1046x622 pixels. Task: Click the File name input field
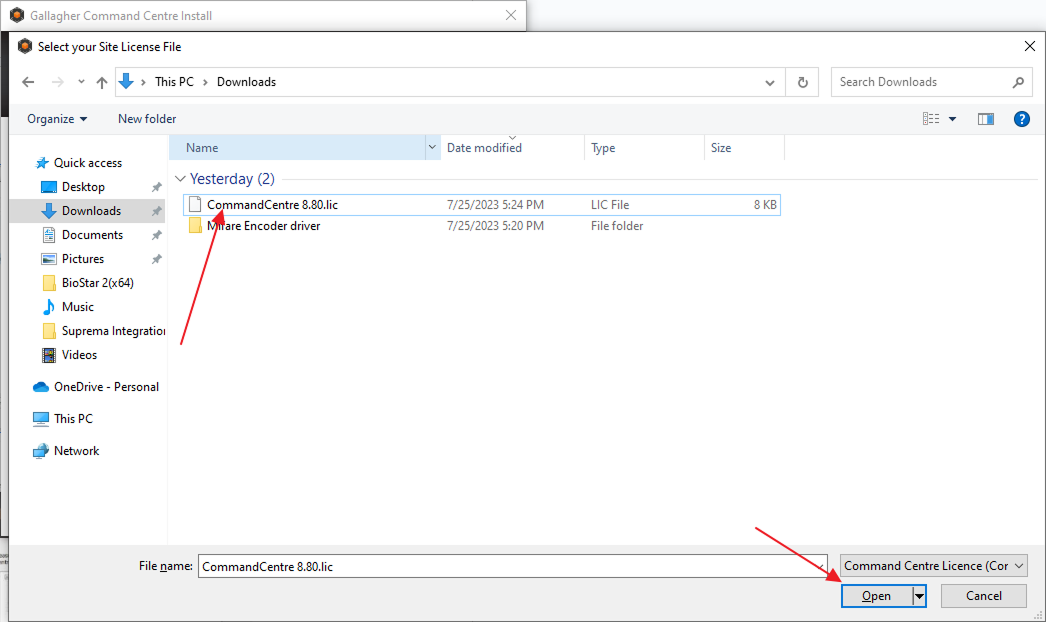[510, 566]
